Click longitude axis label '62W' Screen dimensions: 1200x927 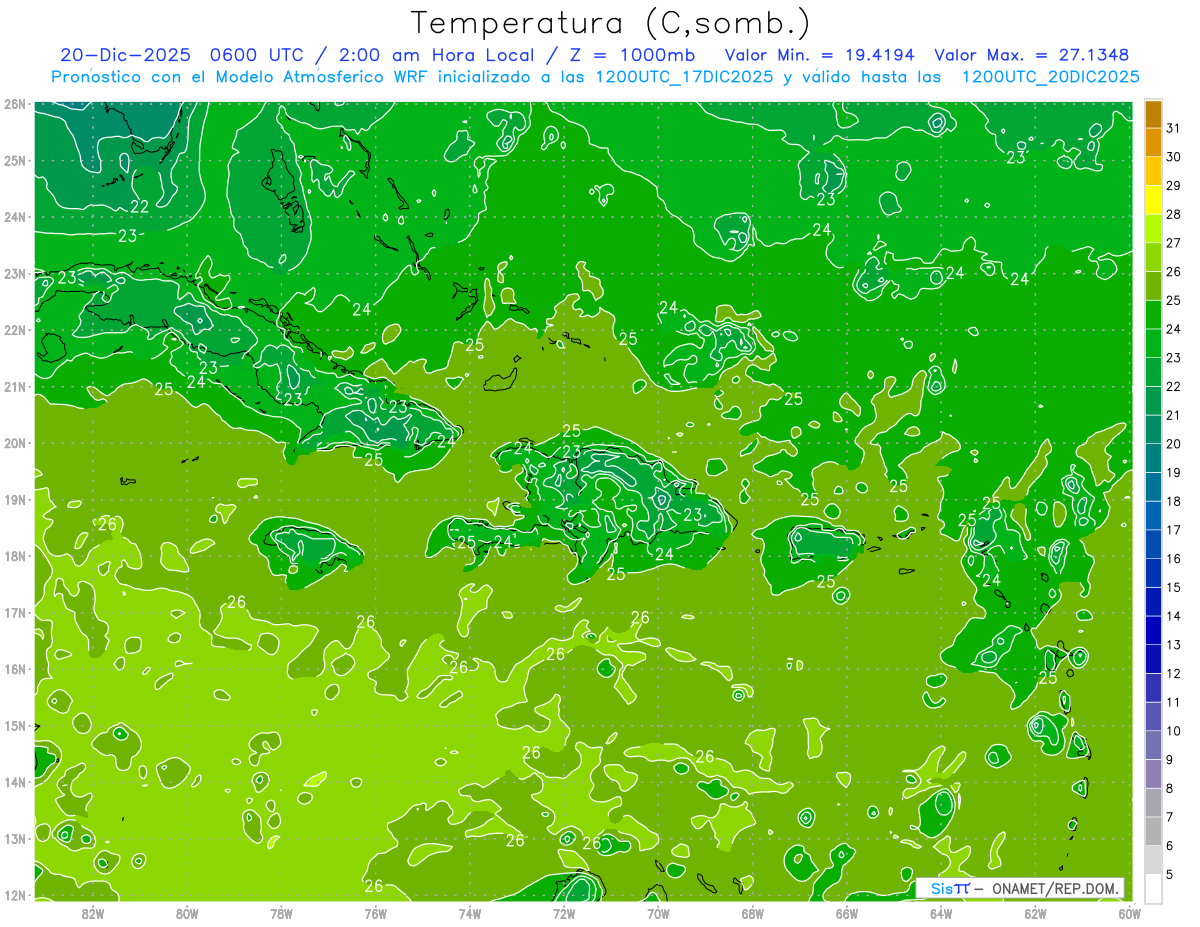point(1035,913)
